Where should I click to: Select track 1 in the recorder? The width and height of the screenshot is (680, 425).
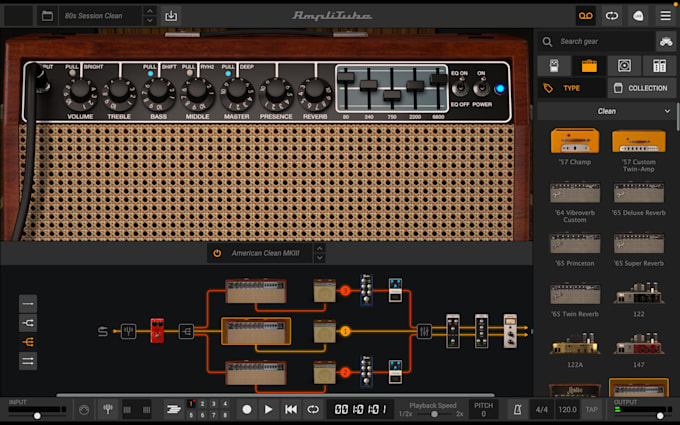191,404
